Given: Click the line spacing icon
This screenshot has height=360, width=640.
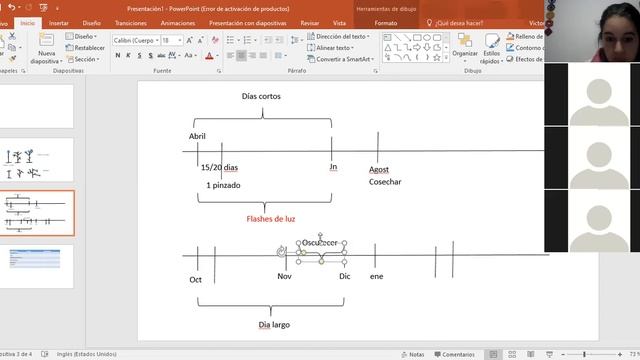Looking at the screenshot, I should 295,40.
